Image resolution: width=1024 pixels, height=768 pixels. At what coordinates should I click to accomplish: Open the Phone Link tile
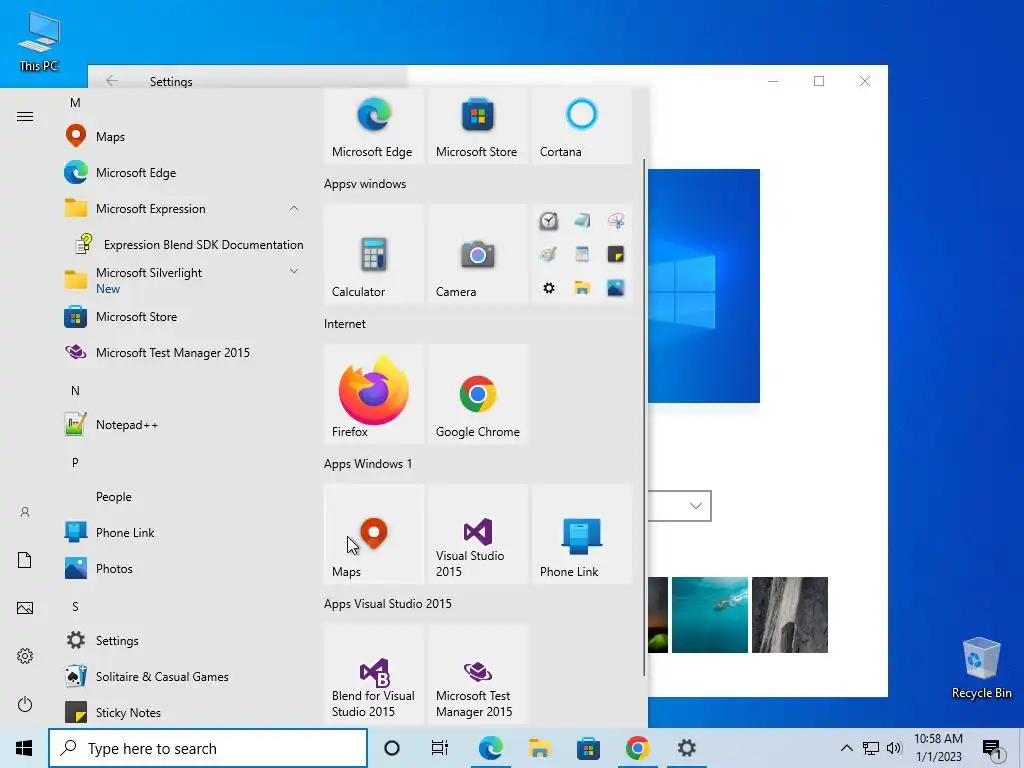(x=581, y=534)
